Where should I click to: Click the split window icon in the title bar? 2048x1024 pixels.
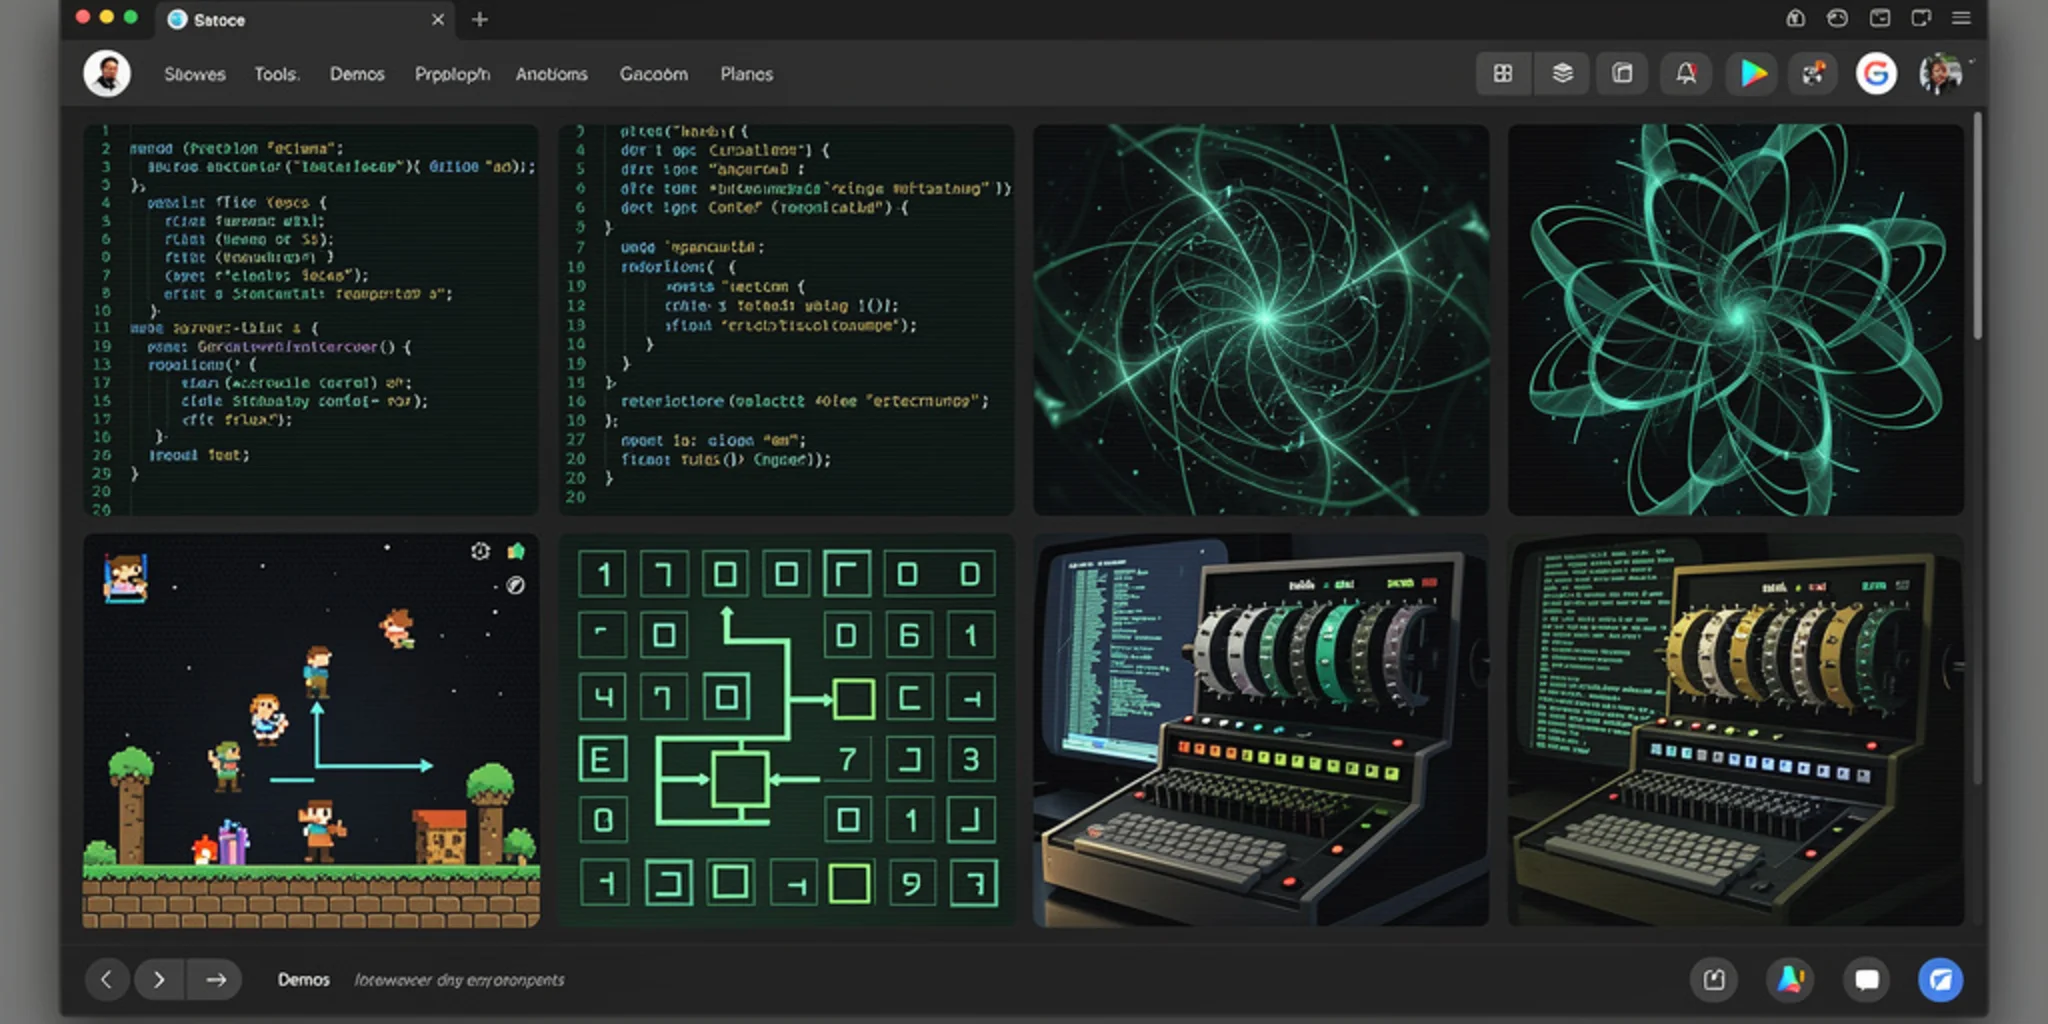pyautogui.click(x=1921, y=18)
